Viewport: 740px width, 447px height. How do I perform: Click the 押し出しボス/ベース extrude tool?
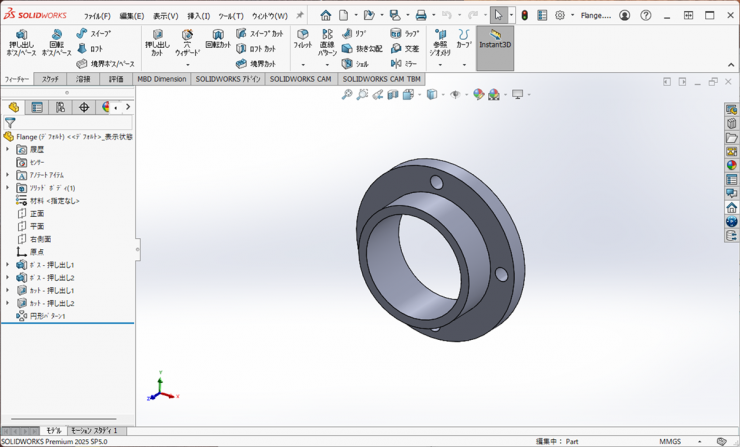22,42
